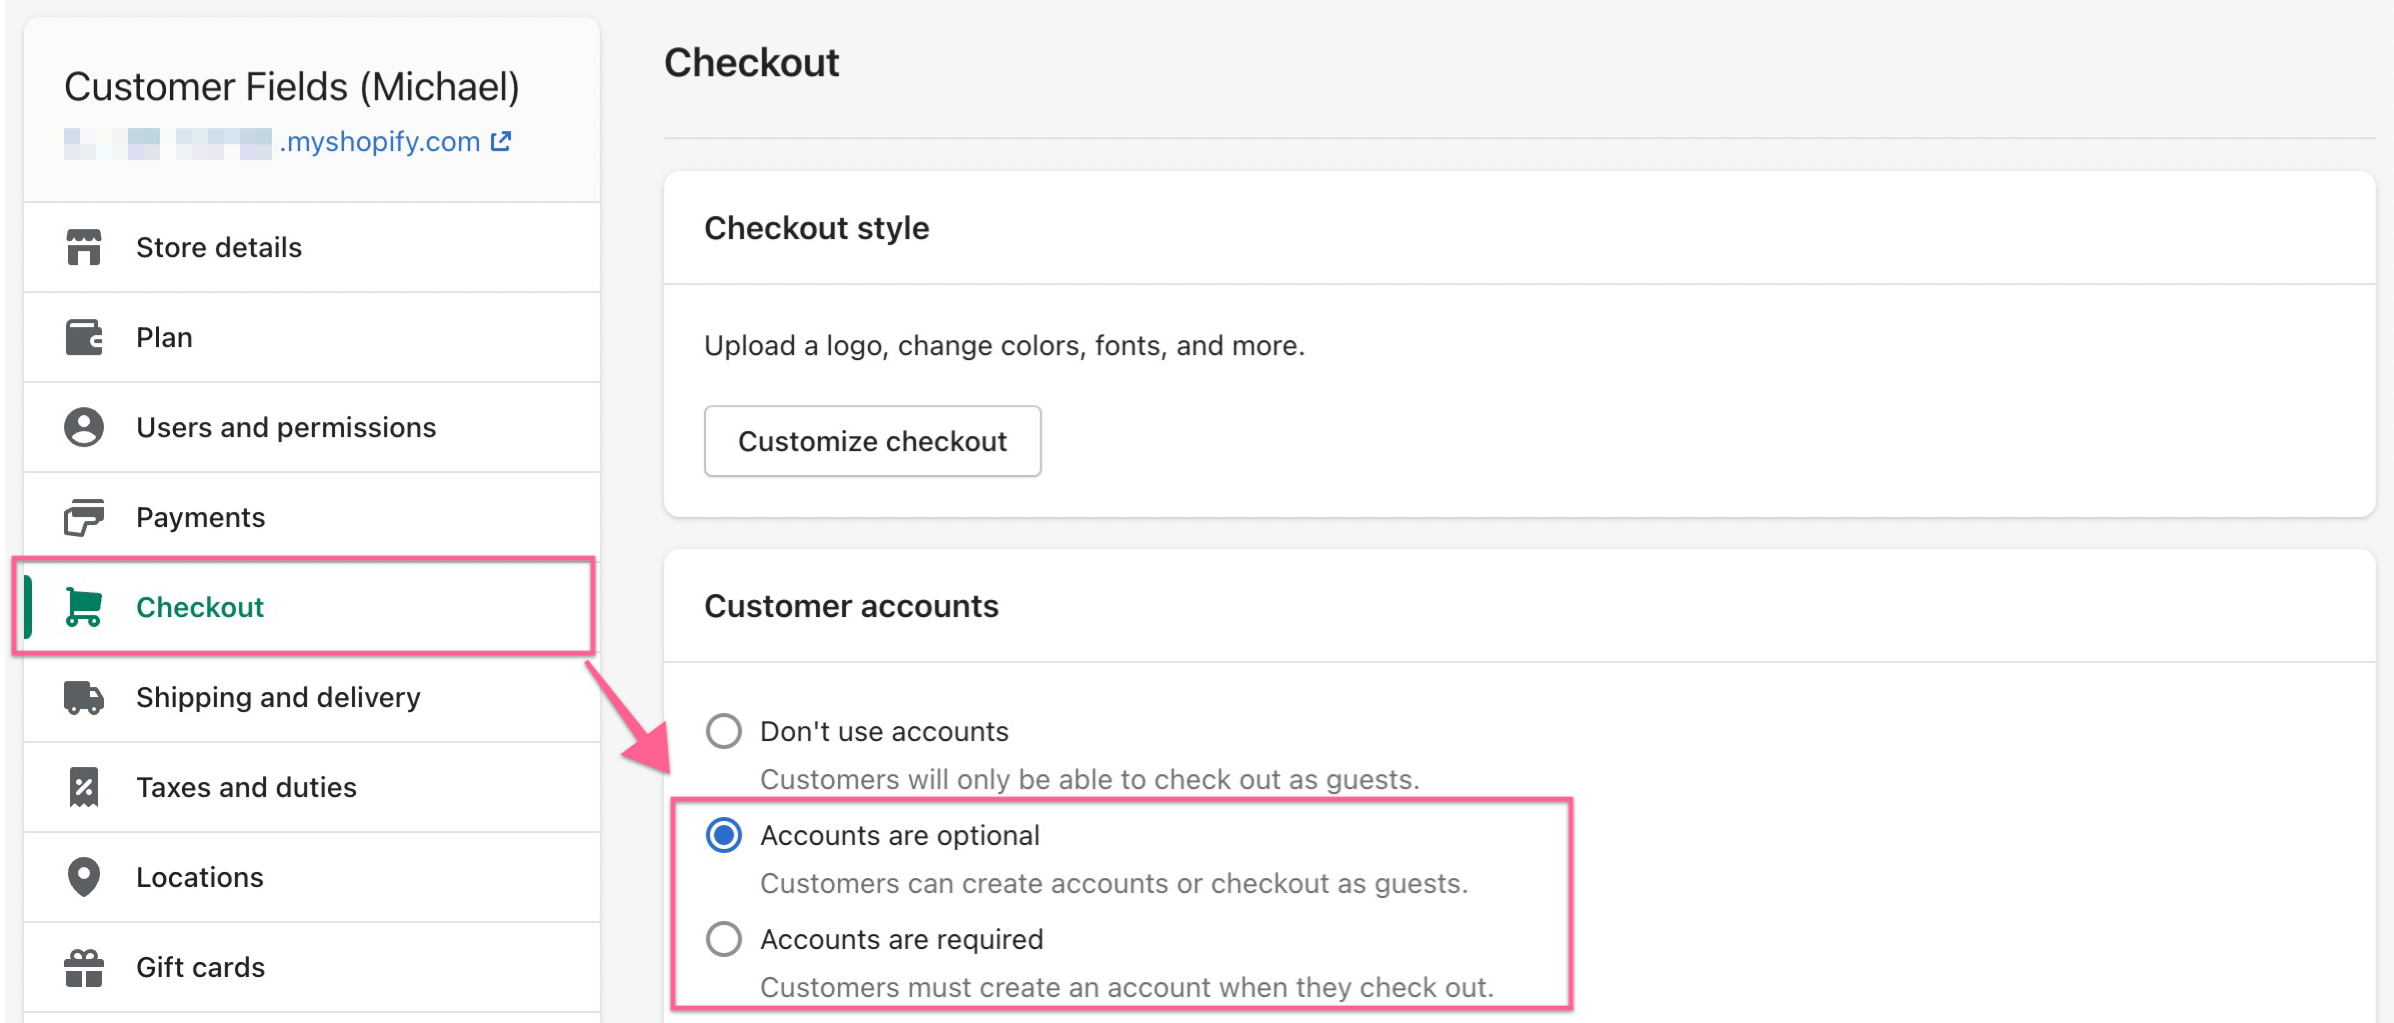Click the Checkout style section header
2394x1023 pixels.
click(x=816, y=228)
